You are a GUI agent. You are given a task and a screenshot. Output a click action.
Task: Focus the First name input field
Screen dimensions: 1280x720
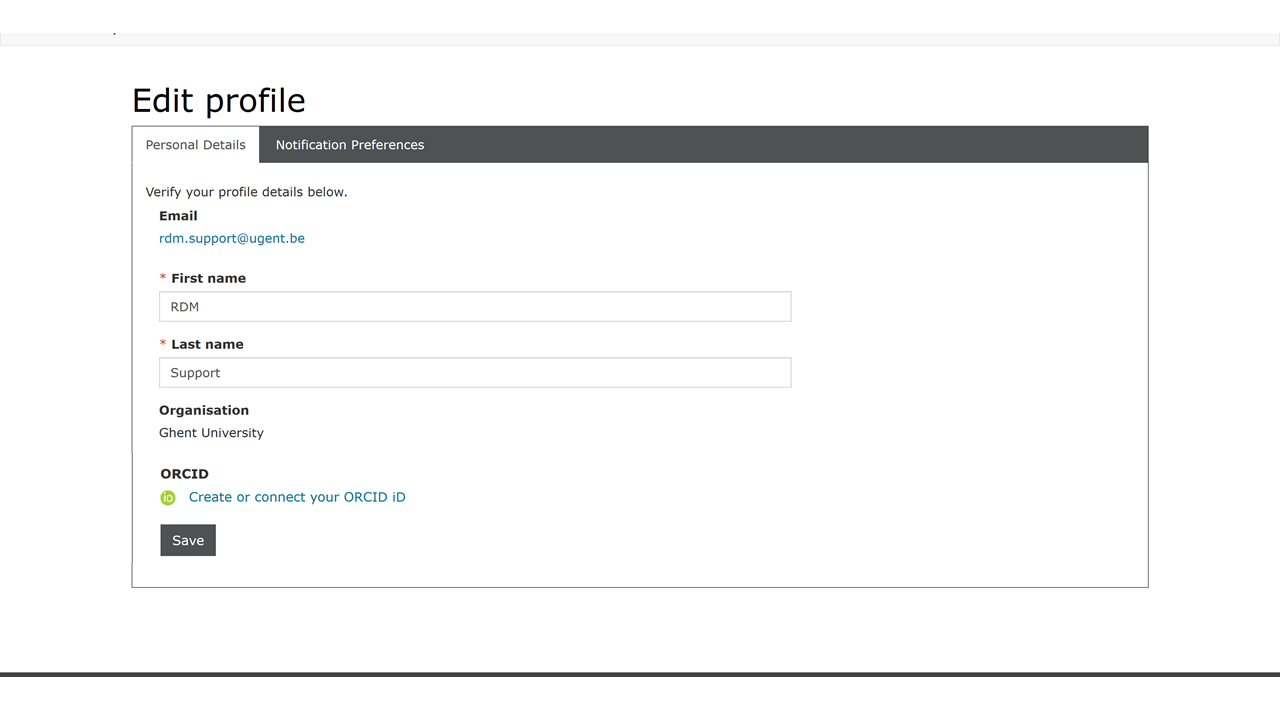pos(475,307)
